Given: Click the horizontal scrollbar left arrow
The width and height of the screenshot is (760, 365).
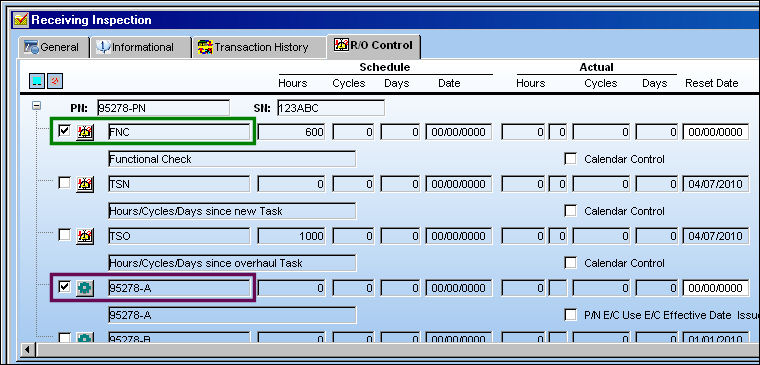Looking at the screenshot, I should point(27,349).
